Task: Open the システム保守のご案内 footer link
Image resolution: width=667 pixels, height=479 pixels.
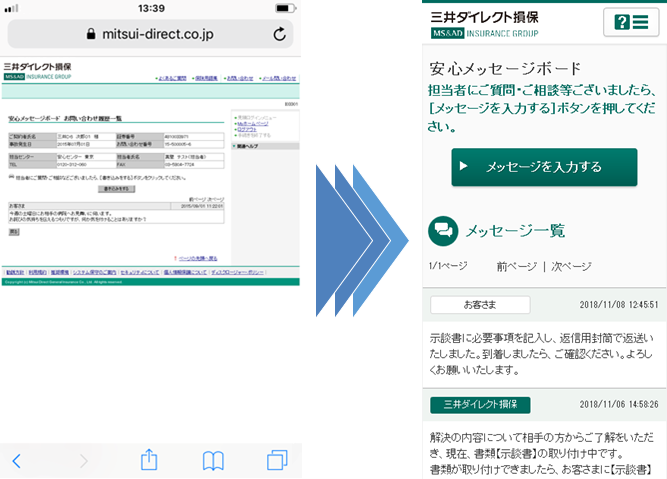Action: pyautogui.click(x=94, y=272)
